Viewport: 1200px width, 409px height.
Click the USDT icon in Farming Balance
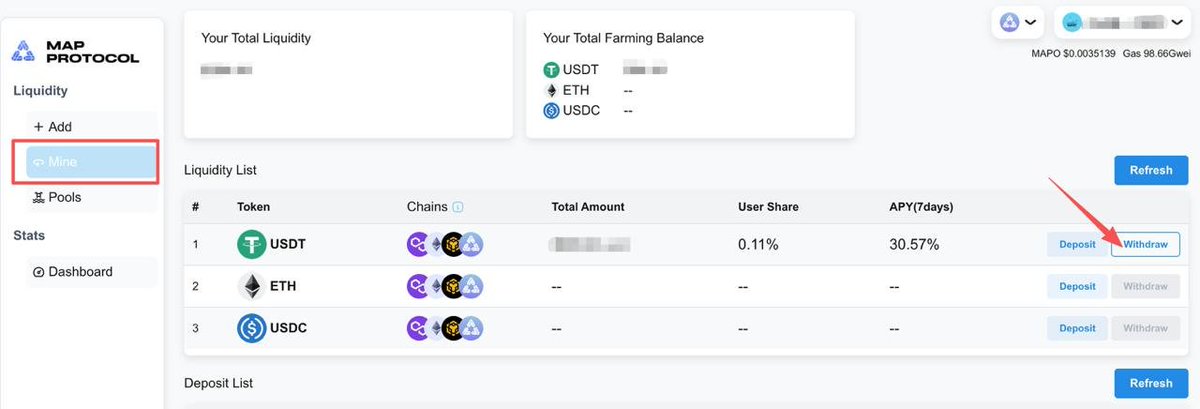[550, 70]
